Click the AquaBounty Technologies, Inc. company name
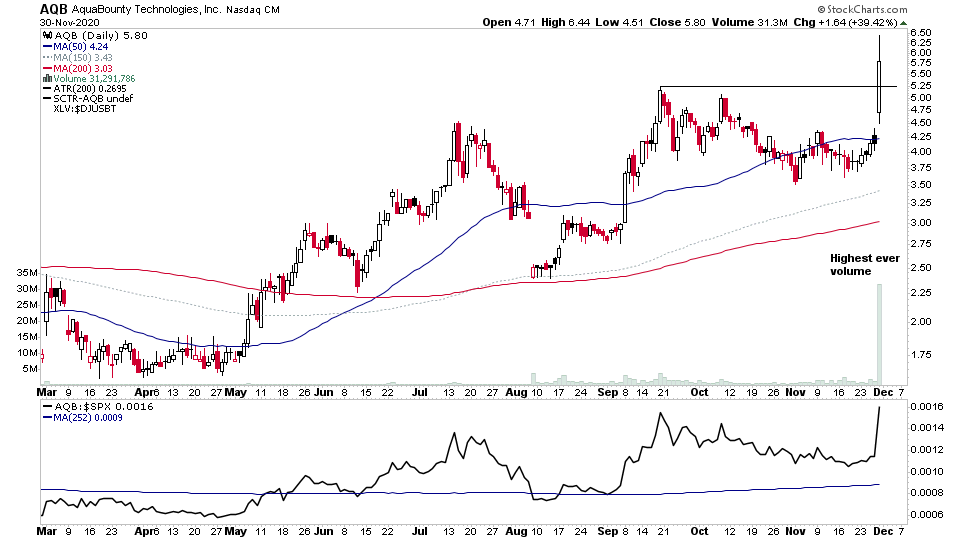960x540 pixels. tap(146, 10)
